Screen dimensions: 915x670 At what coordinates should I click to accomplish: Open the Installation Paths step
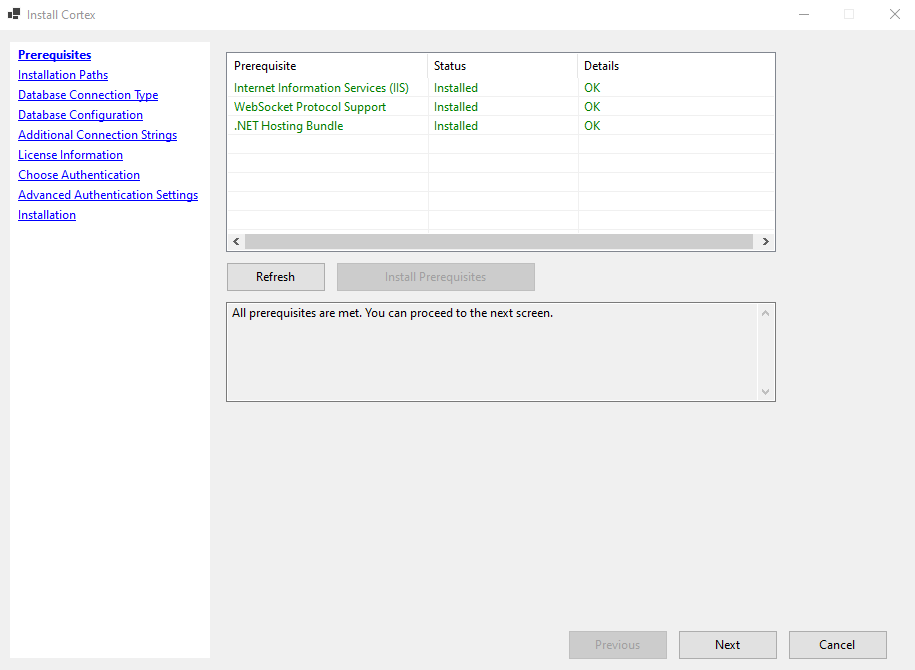coord(62,74)
